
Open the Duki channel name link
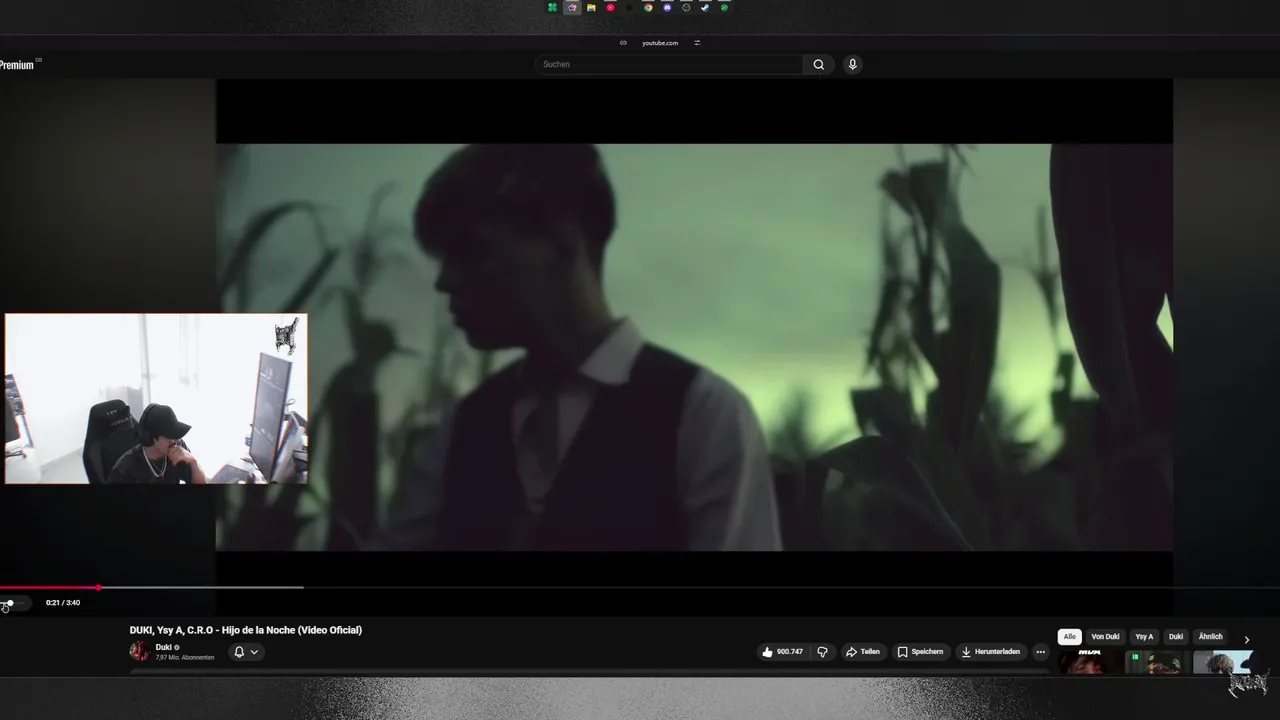[x=164, y=647]
